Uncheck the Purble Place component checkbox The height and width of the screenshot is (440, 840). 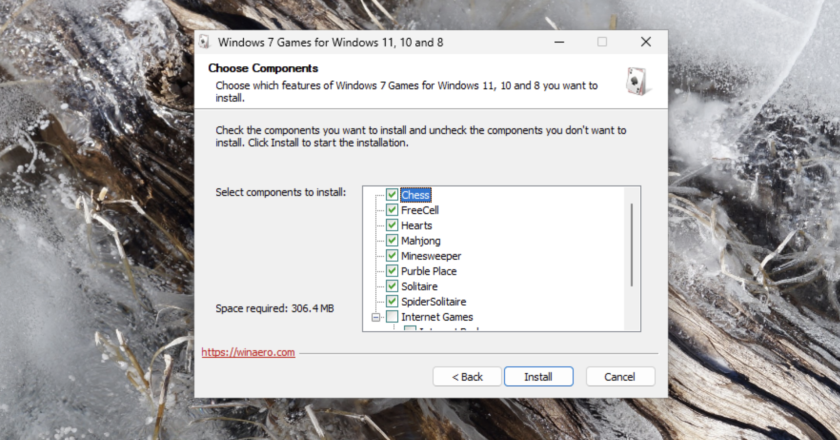[392, 271]
